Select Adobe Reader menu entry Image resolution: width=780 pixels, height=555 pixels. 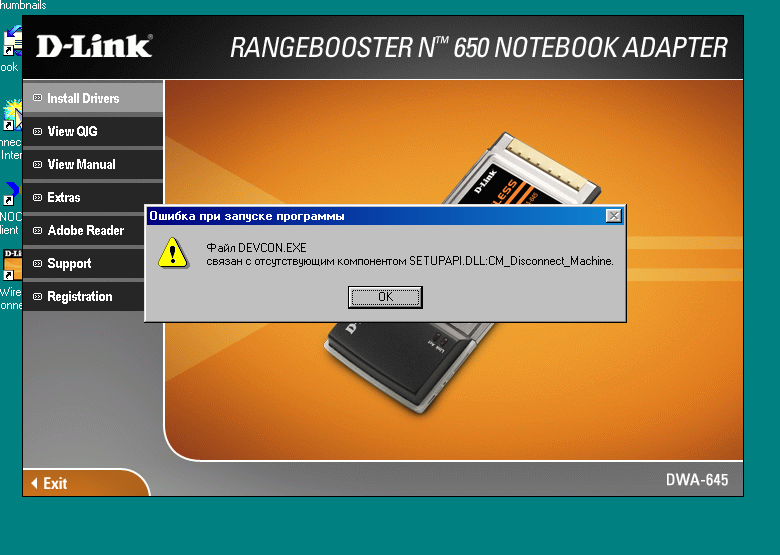[x=85, y=230]
